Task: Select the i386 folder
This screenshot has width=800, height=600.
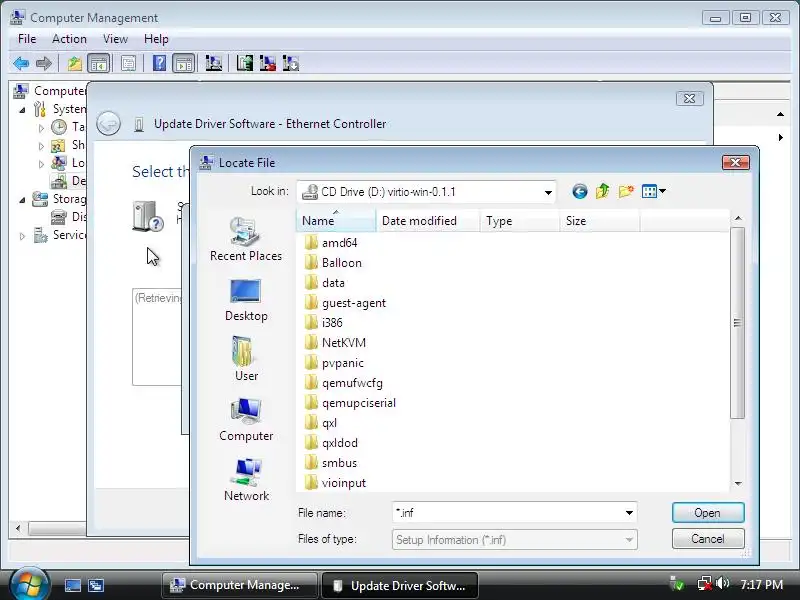Action: click(323, 323)
